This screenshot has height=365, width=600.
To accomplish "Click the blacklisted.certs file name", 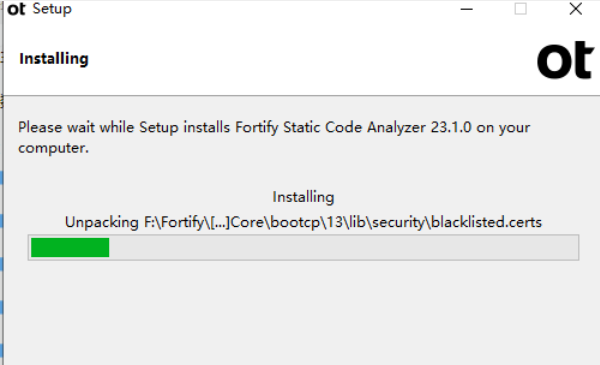I will tap(487, 222).
